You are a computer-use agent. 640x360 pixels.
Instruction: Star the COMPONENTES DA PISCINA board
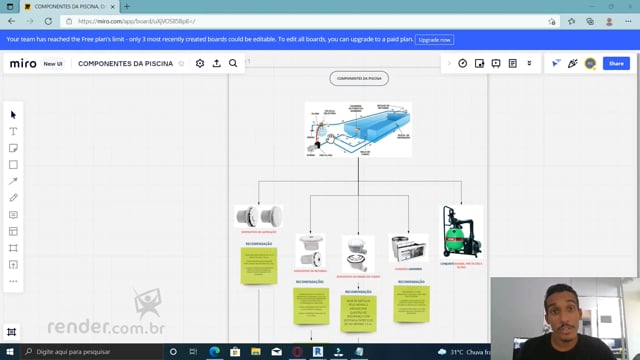coord(181,64)
